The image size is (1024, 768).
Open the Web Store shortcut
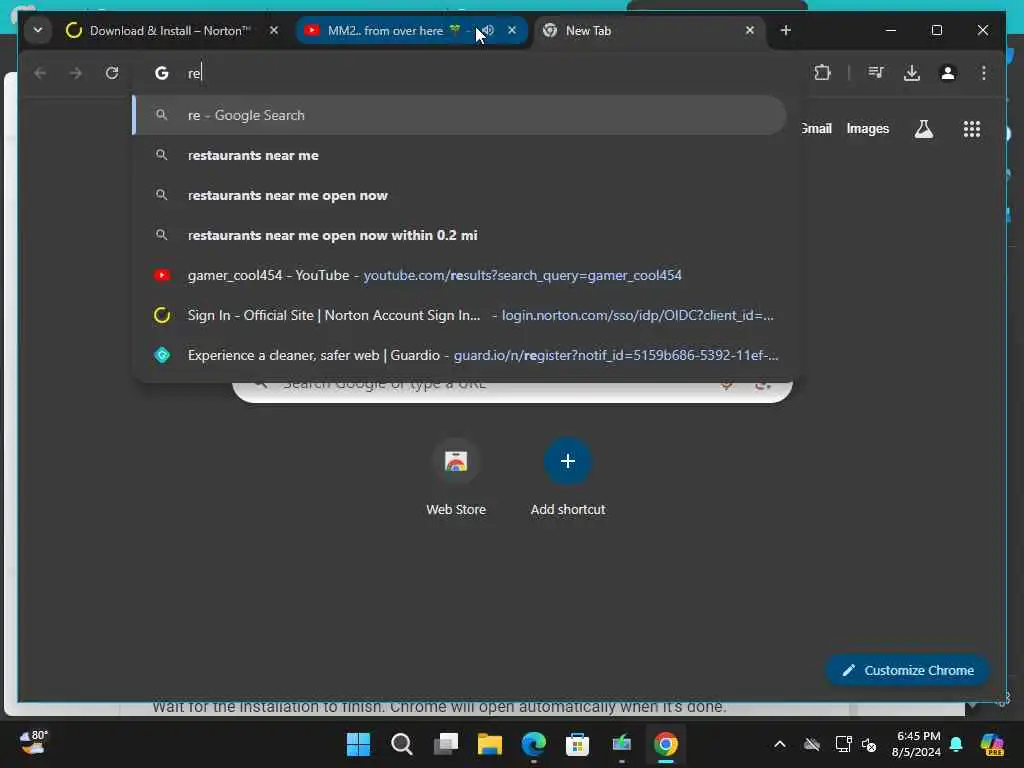coord(456,477)
